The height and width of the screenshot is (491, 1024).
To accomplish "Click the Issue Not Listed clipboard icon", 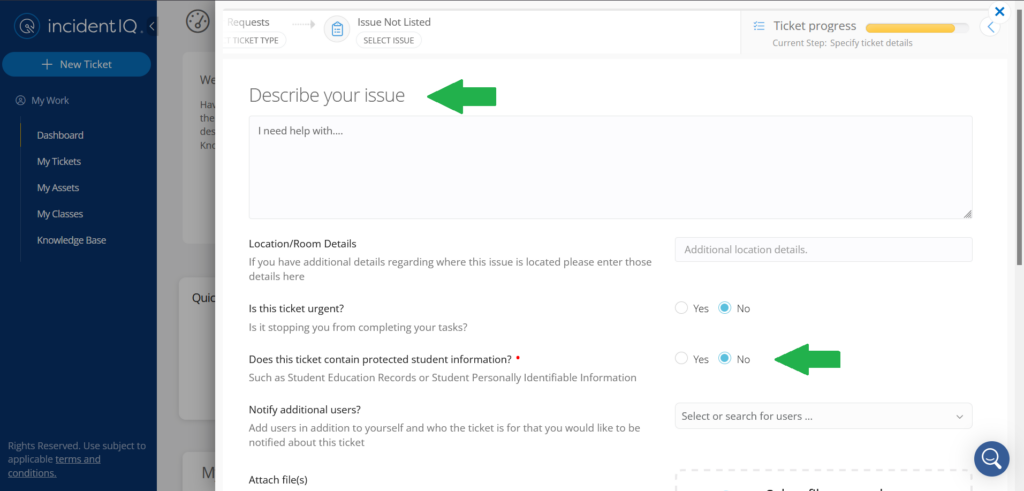I will (337, 29).
